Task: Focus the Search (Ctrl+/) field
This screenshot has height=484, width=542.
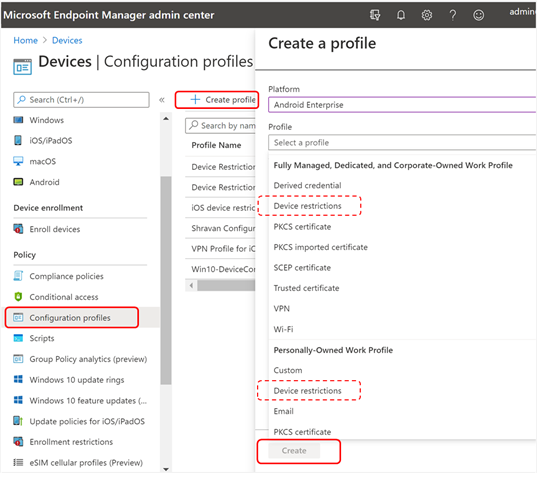Action: click(x=82, y=101)
